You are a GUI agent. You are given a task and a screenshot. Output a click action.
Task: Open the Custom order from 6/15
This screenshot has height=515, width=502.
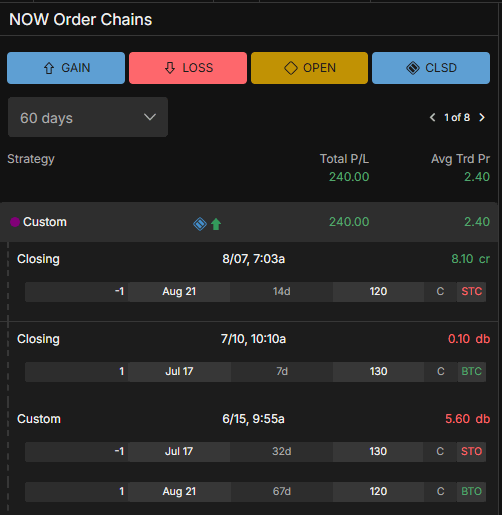click(253, 419)
